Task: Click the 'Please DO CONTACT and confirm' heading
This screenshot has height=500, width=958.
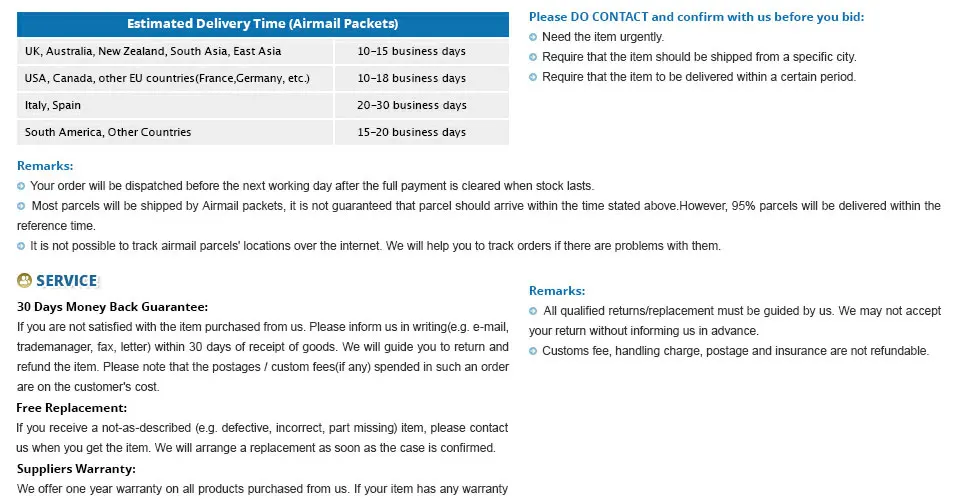Action: [697, 17]
